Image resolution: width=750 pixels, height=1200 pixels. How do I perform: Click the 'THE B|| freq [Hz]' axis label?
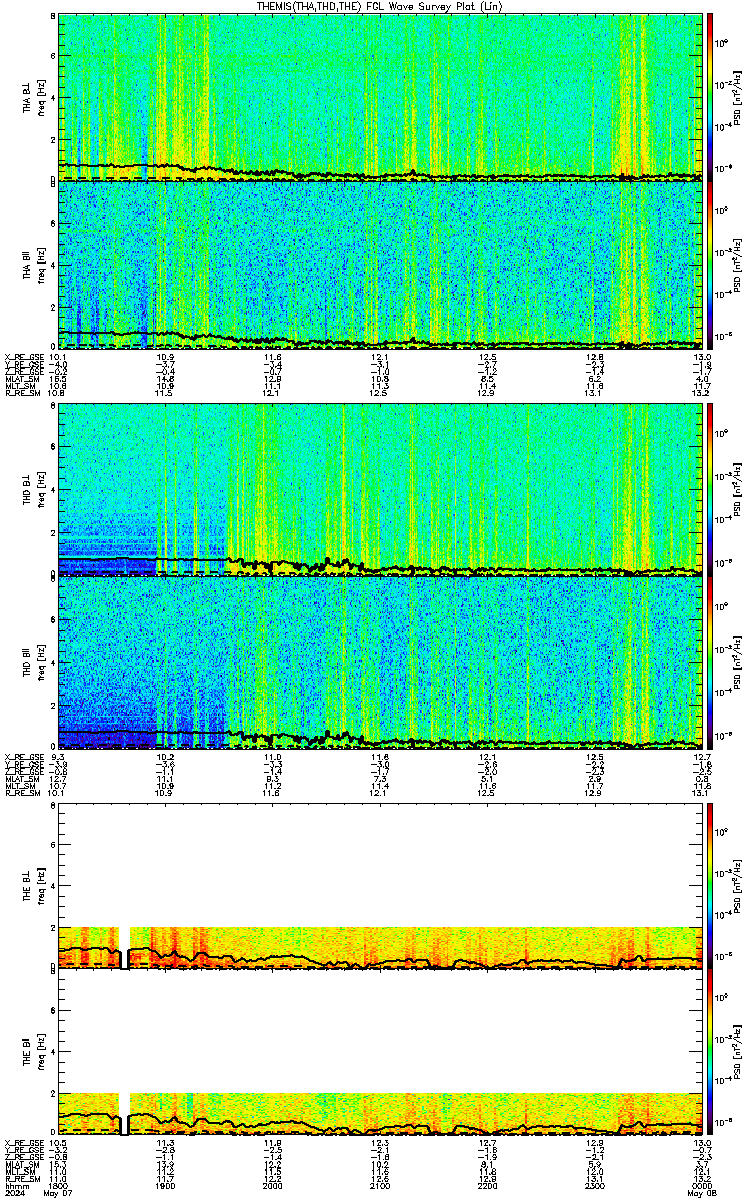tap(33, 1053)
